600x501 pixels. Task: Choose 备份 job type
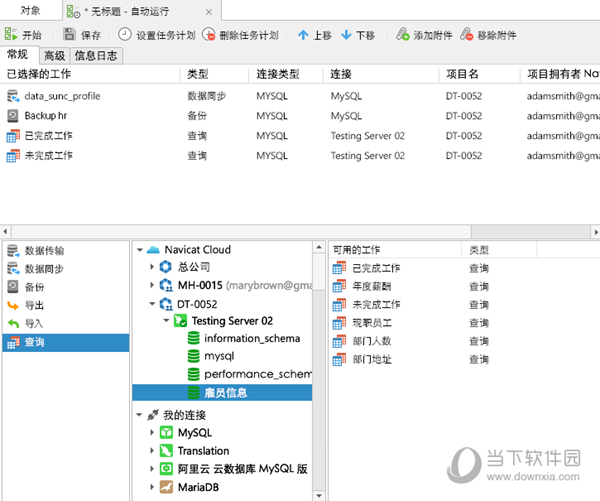[x=66, y=287]
